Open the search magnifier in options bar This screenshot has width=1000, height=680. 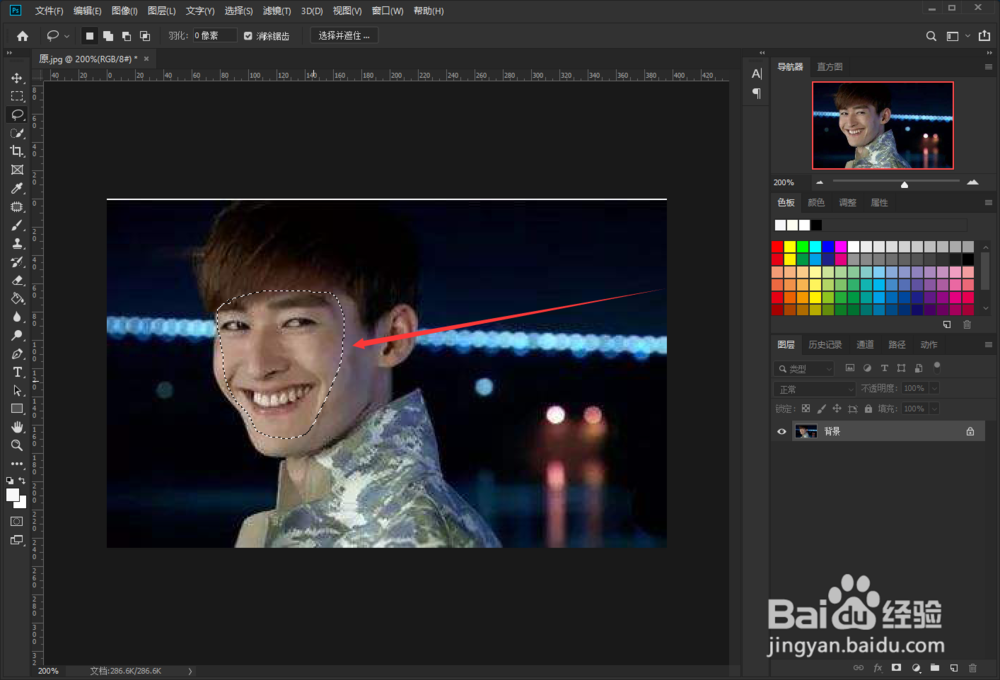[x=931, y=36]
